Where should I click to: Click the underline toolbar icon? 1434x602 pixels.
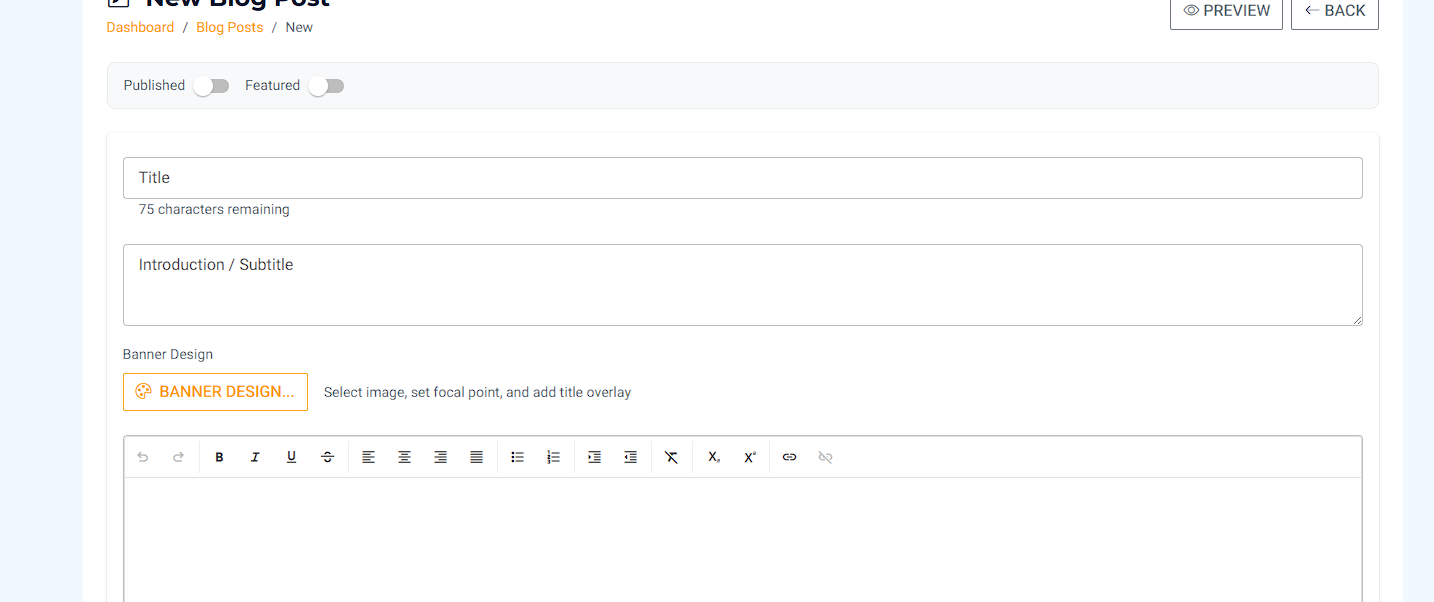pos(291,457)
